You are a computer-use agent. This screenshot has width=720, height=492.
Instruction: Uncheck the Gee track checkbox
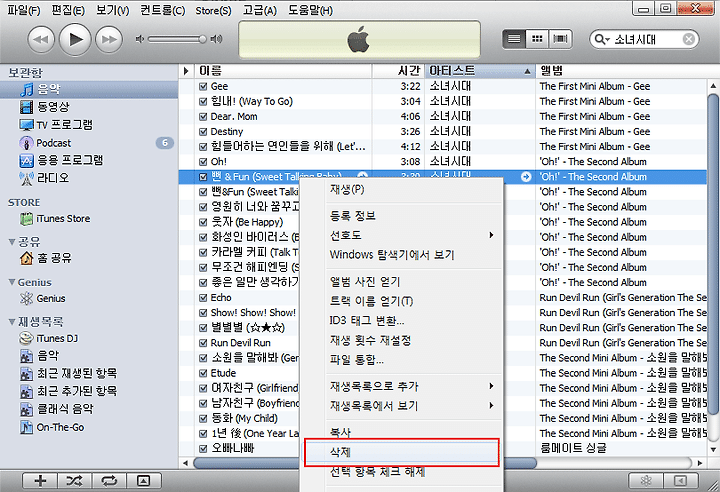click(x=203, y=86)
